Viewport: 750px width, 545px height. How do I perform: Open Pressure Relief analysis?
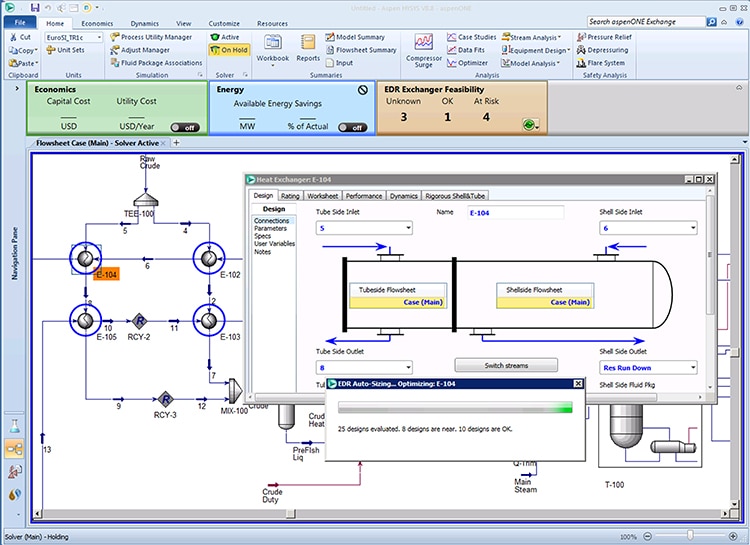click(x=604, y=37)
